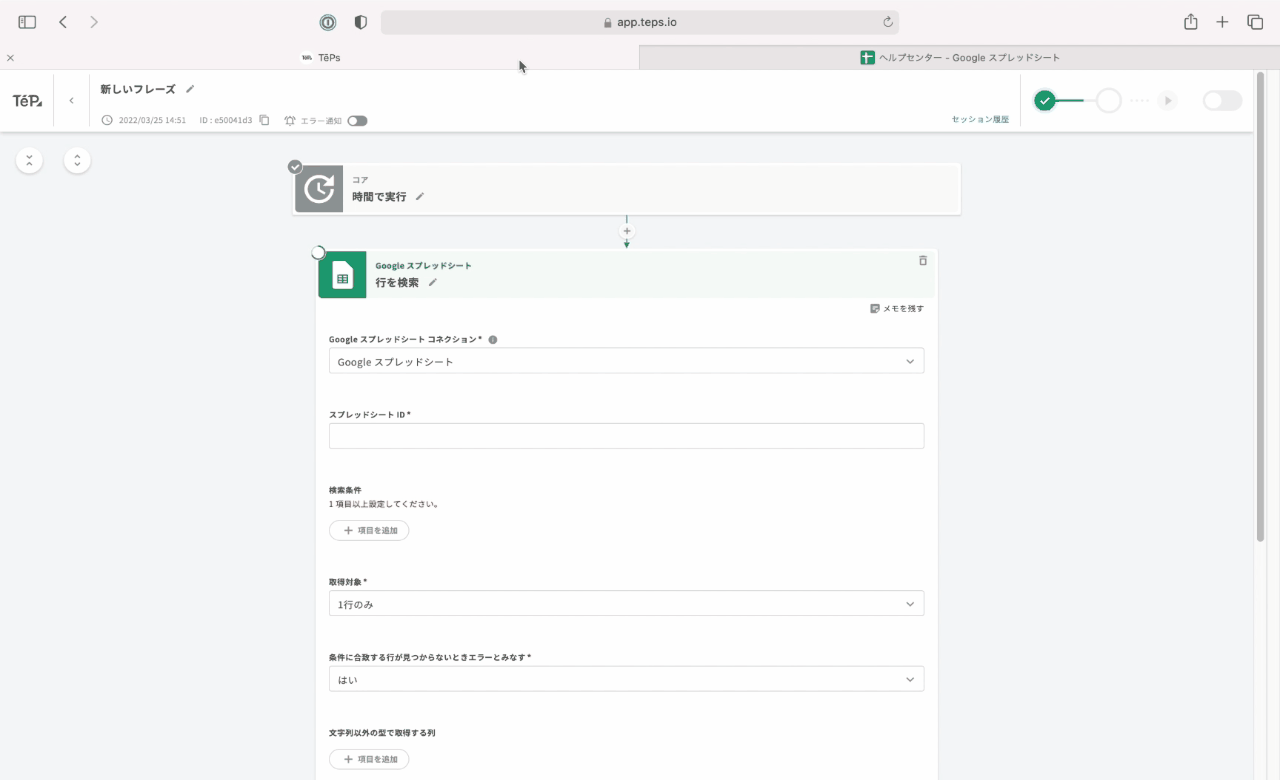Open the Google スプレッドシート コネクション dropdown
The image size is (1280, 780).
click(x=626, y=361)
